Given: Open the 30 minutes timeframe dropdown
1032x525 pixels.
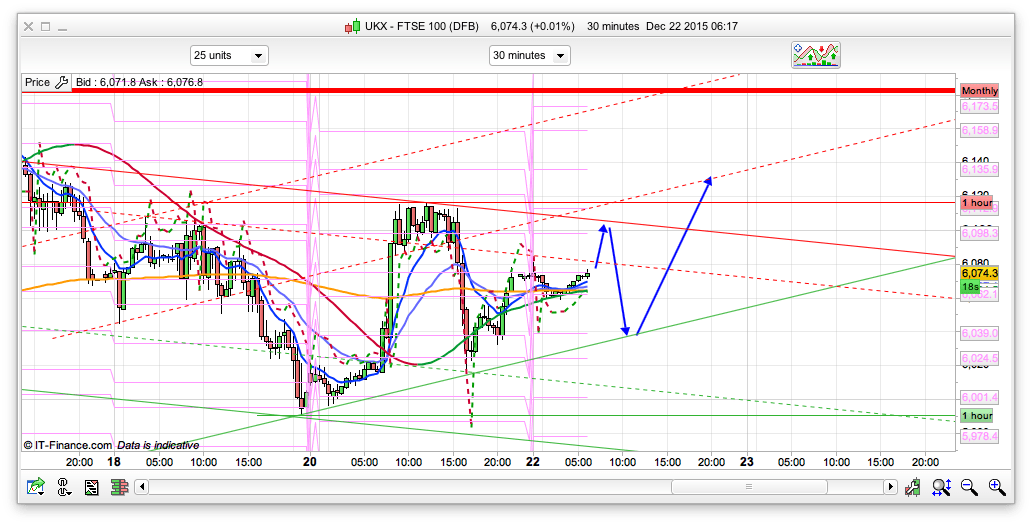Looking at the screenshot, I should 529,55.
